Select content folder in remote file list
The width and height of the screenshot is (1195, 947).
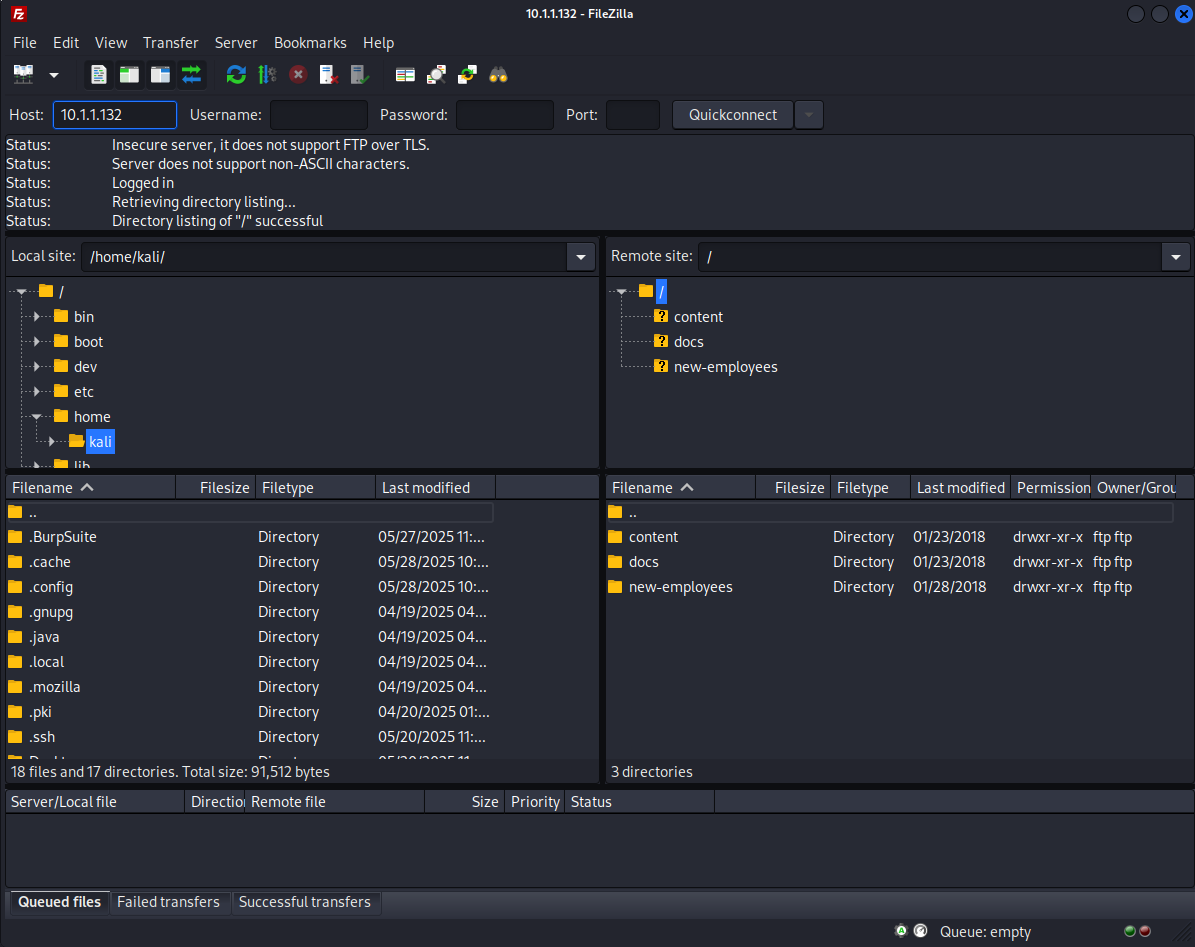889,537
